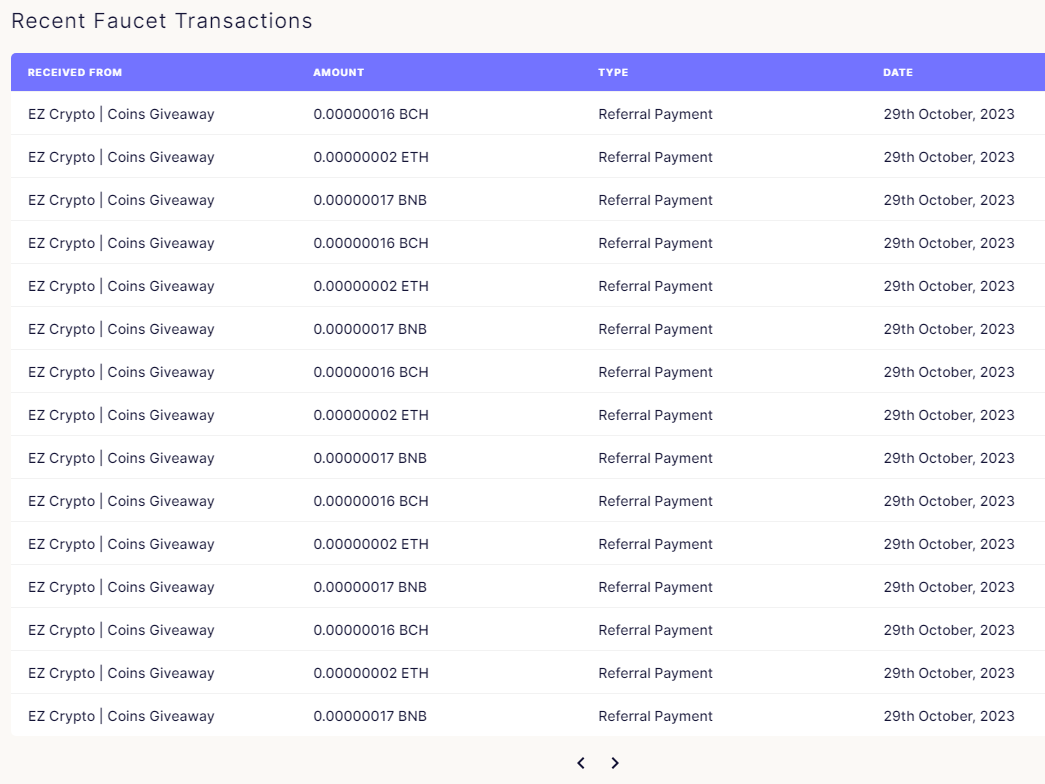Select the bottom row's 0.00000017 BNB amount
The image size is (1045, 784).
[x=370, y=716]
